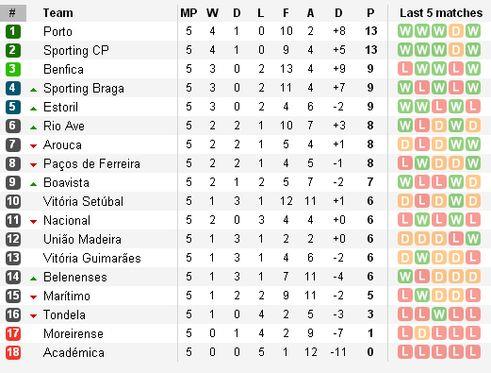Screen dimensions: 491x373
Task: Sort by the MP column header
Action: click(x=189, y=13)
